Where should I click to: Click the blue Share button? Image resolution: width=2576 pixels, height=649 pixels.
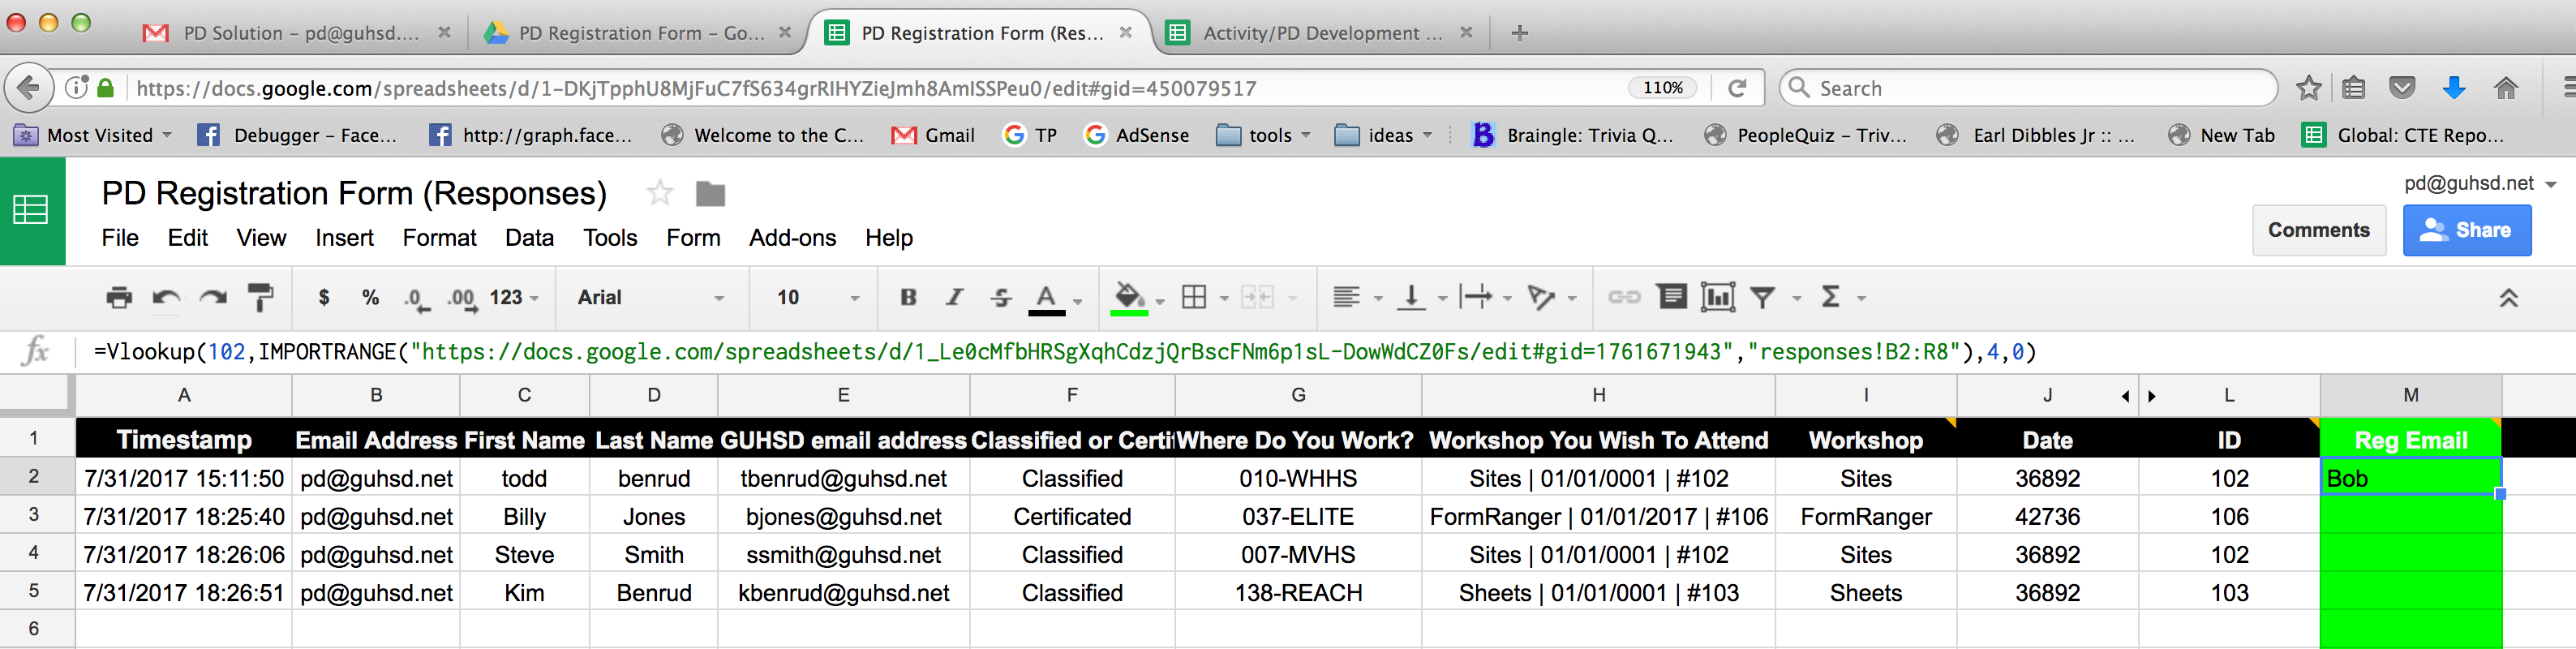2466,230
